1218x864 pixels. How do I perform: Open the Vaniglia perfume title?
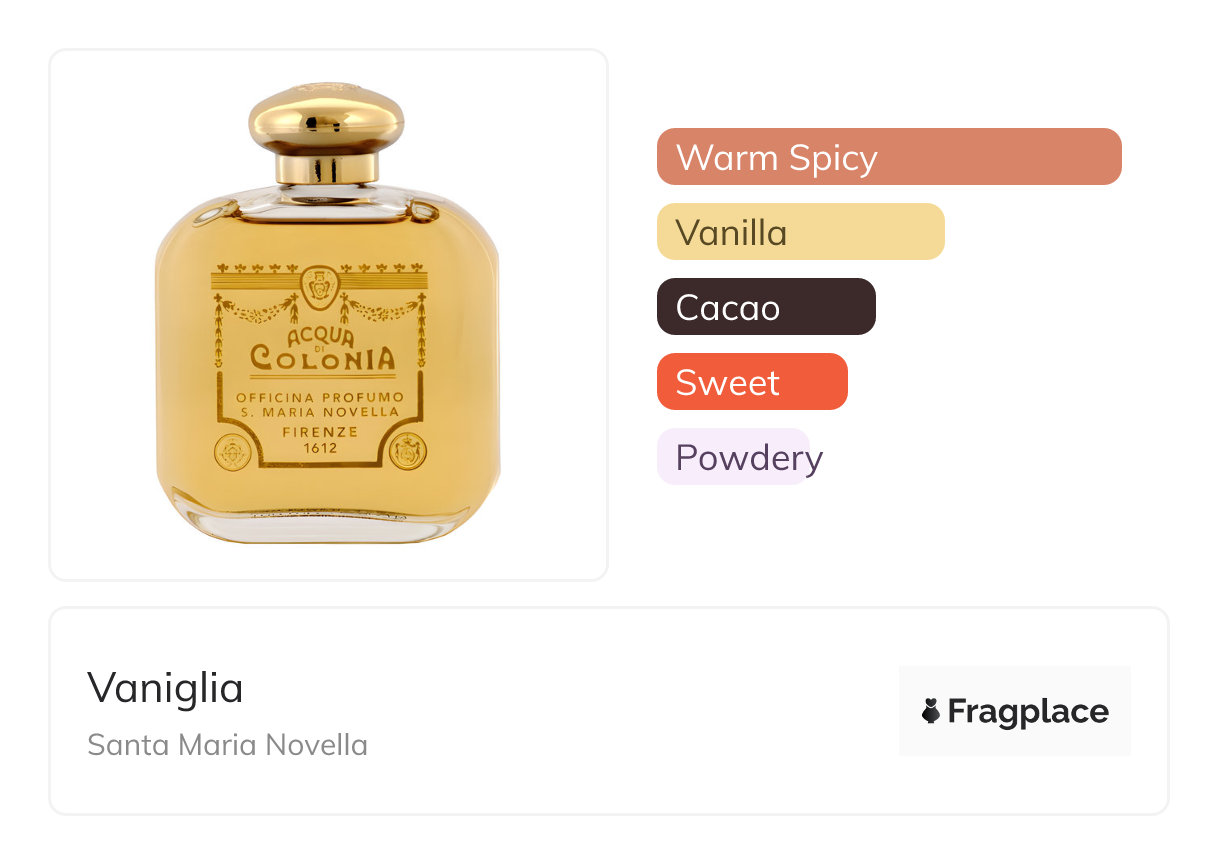pos(165,688)
